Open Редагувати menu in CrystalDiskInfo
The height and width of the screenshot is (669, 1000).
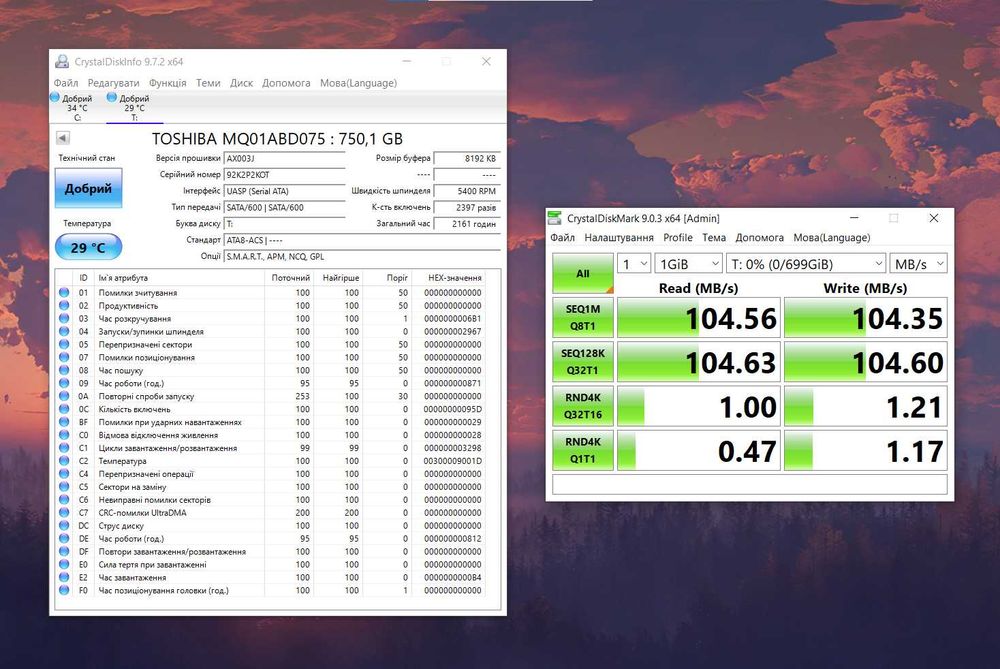(114, 83)
